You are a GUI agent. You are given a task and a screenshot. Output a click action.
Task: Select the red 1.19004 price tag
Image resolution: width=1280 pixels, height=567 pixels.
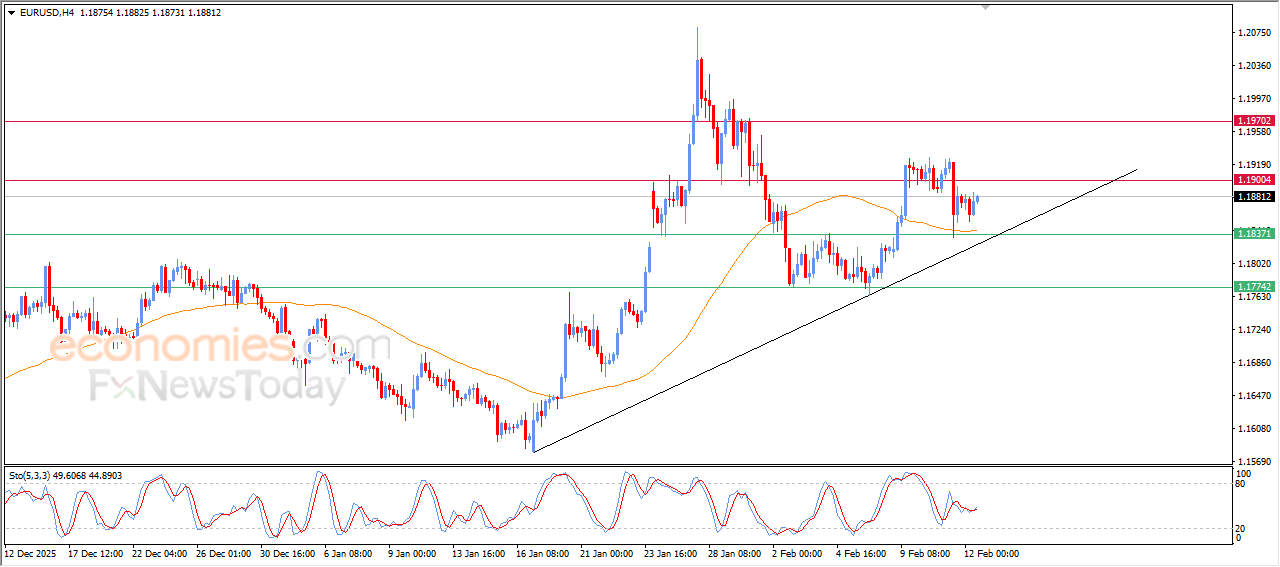coord(1254,180)
